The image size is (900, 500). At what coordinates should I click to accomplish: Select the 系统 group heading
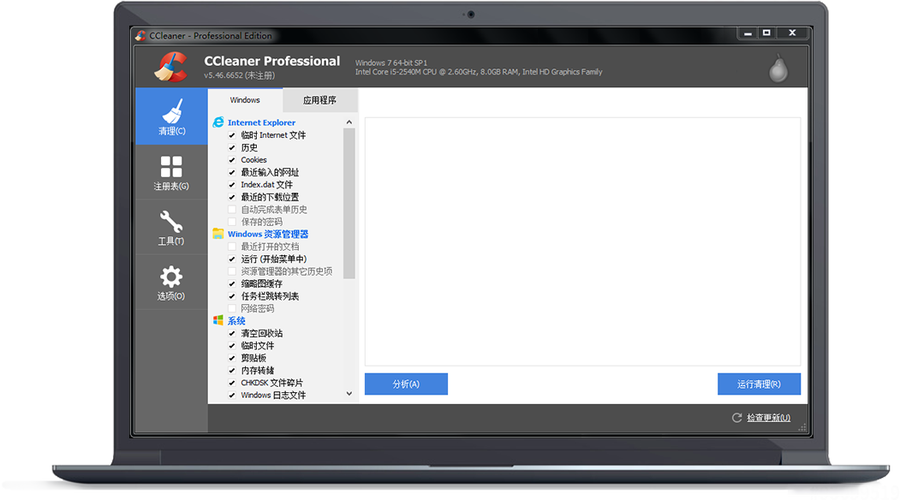(236, 320)
